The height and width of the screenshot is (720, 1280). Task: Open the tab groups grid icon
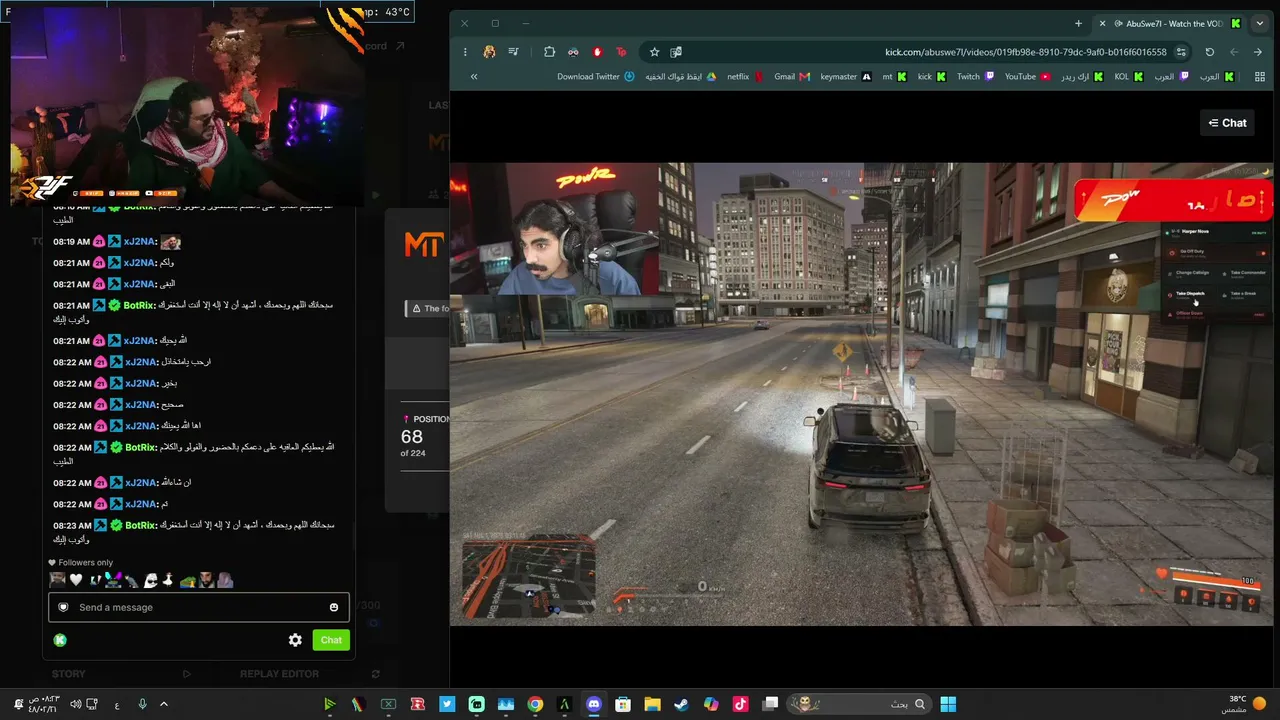point(1258,77)
